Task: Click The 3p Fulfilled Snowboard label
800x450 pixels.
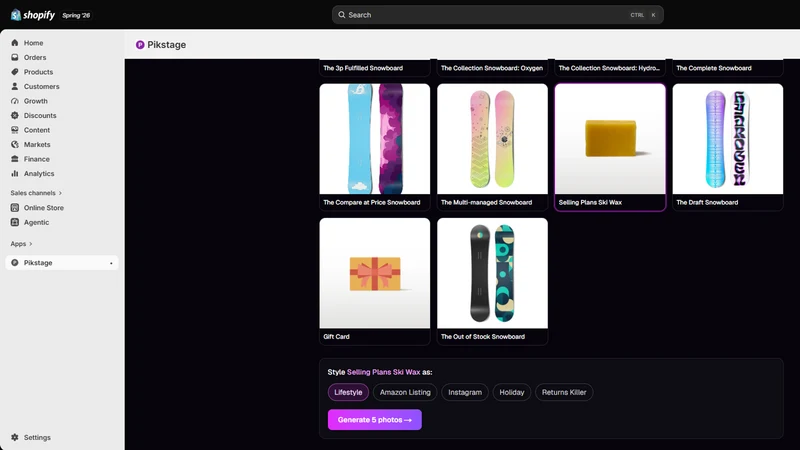Action: (363, 68)
